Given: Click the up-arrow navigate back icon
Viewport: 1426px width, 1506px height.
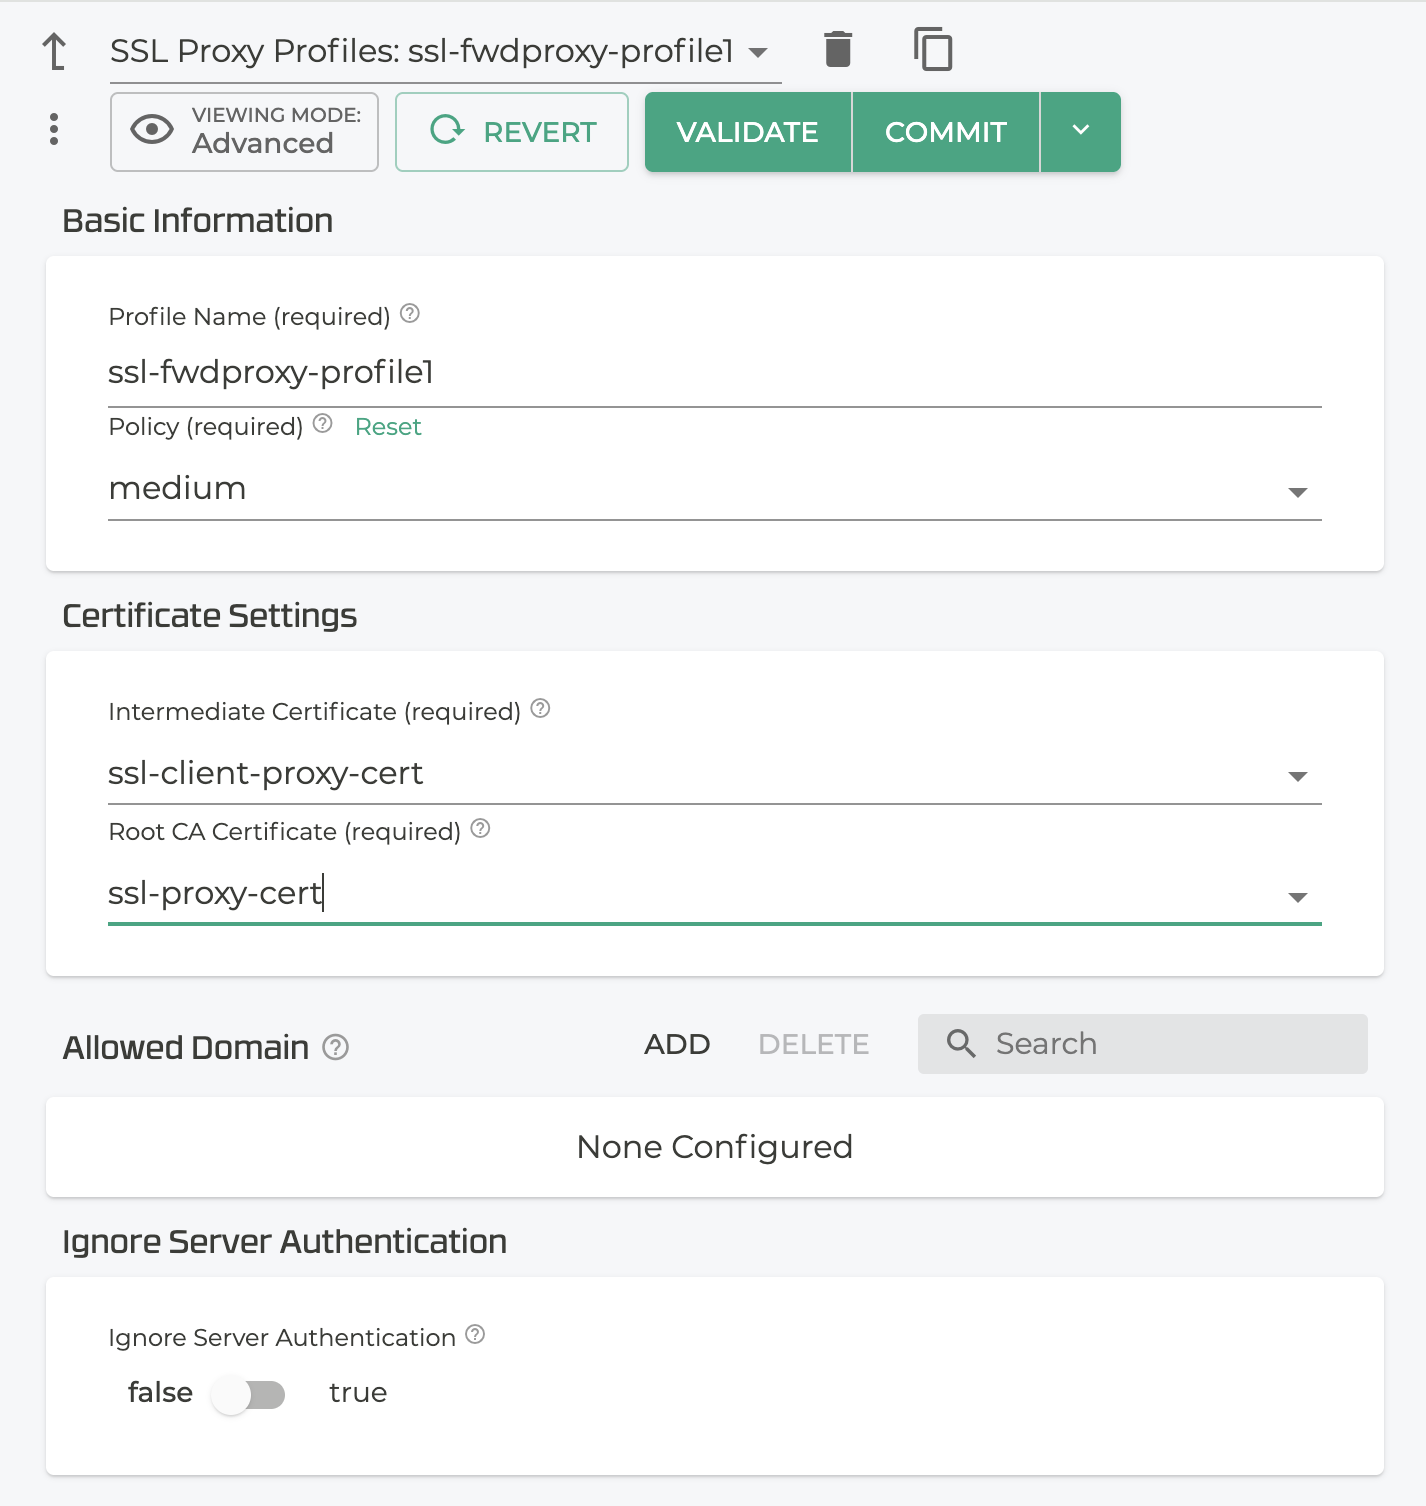Looking at the screenshot, I should pyautogui.click(x=55, y=51).
